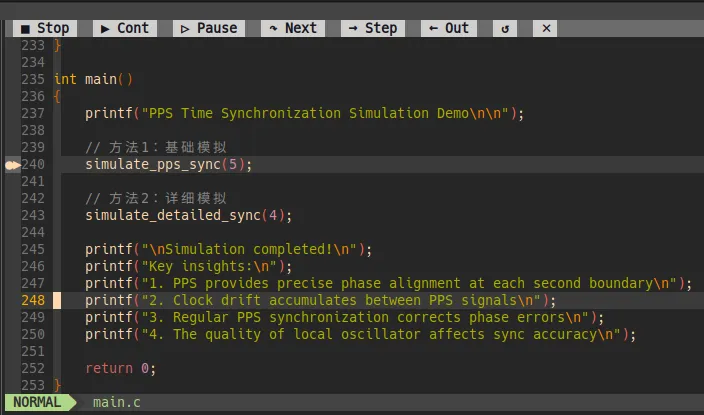
Task: Click the PPS Time Synchronization printf line
Action: point(304,113)
